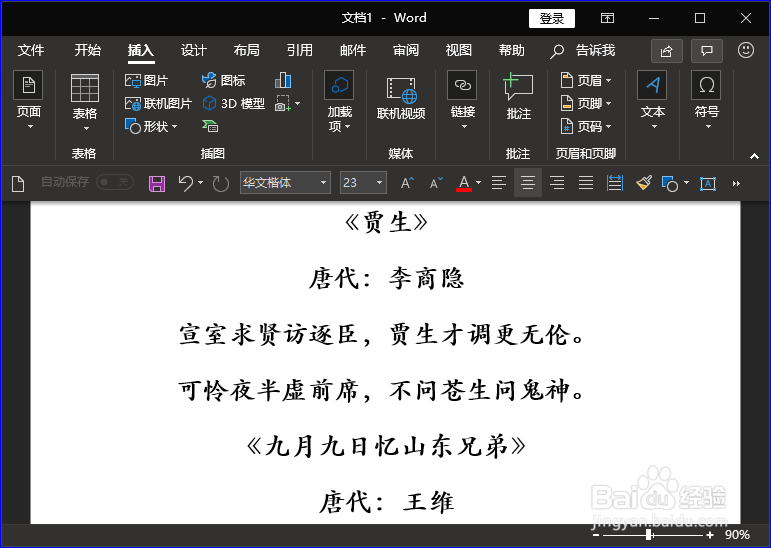Click the Format Painter brush
Viewport: 771px width, 548px height.
tap(644, 183)
